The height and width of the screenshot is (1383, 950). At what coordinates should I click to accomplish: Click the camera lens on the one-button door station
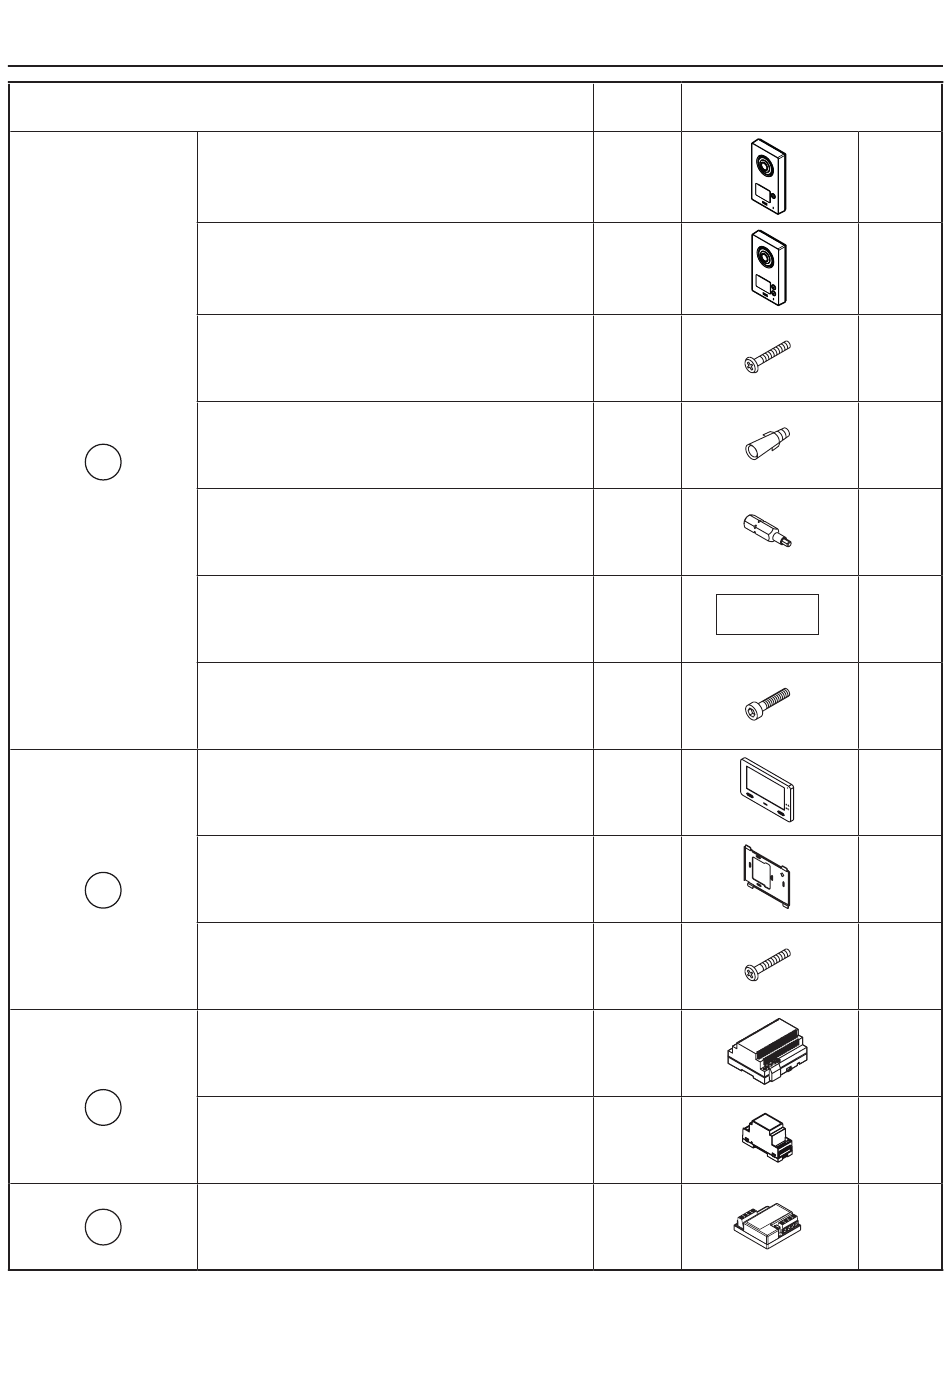(764, 165)
